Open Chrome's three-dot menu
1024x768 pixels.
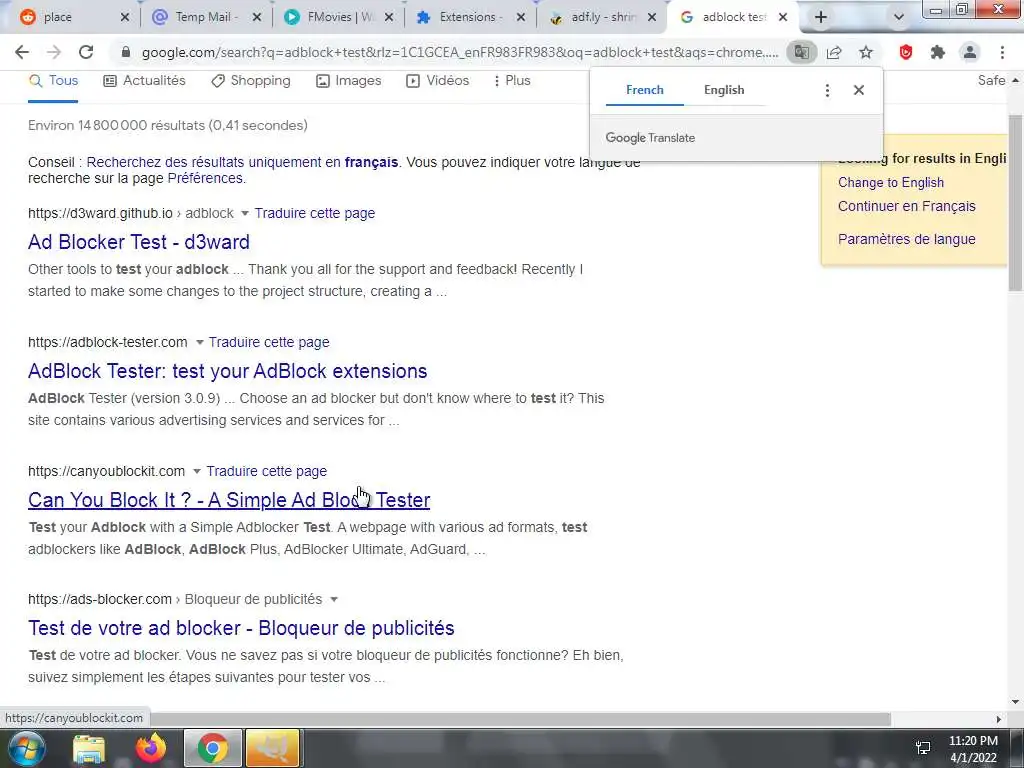coord(1002,52)
